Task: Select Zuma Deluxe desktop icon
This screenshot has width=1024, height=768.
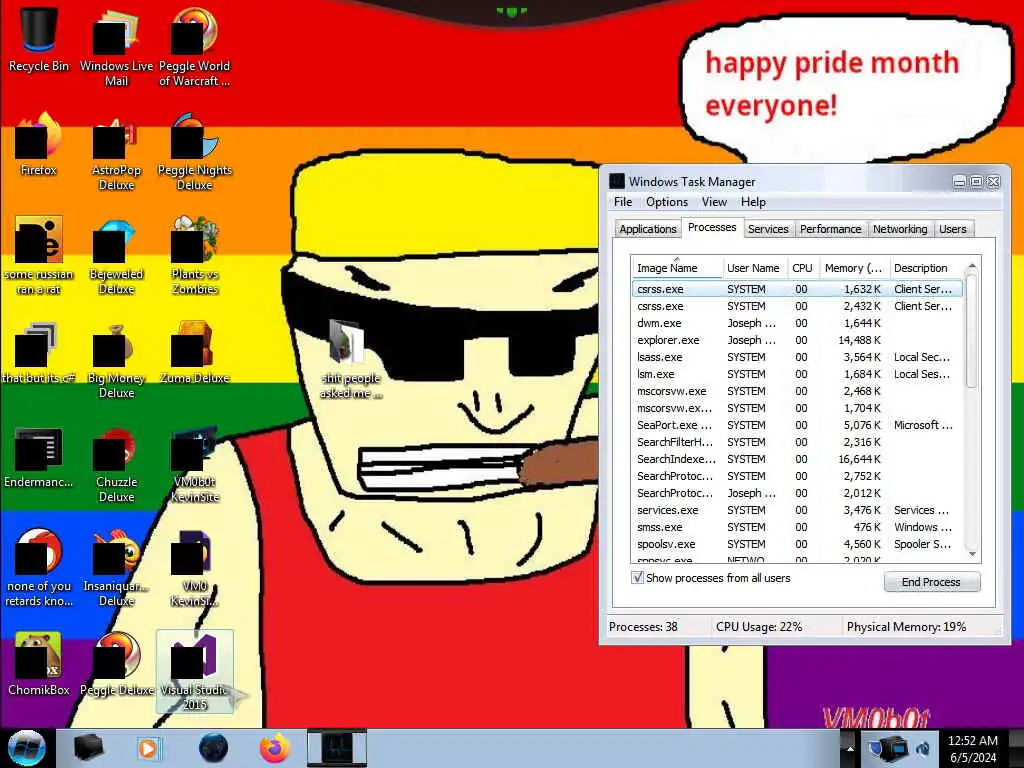Action: click(194, 353)
